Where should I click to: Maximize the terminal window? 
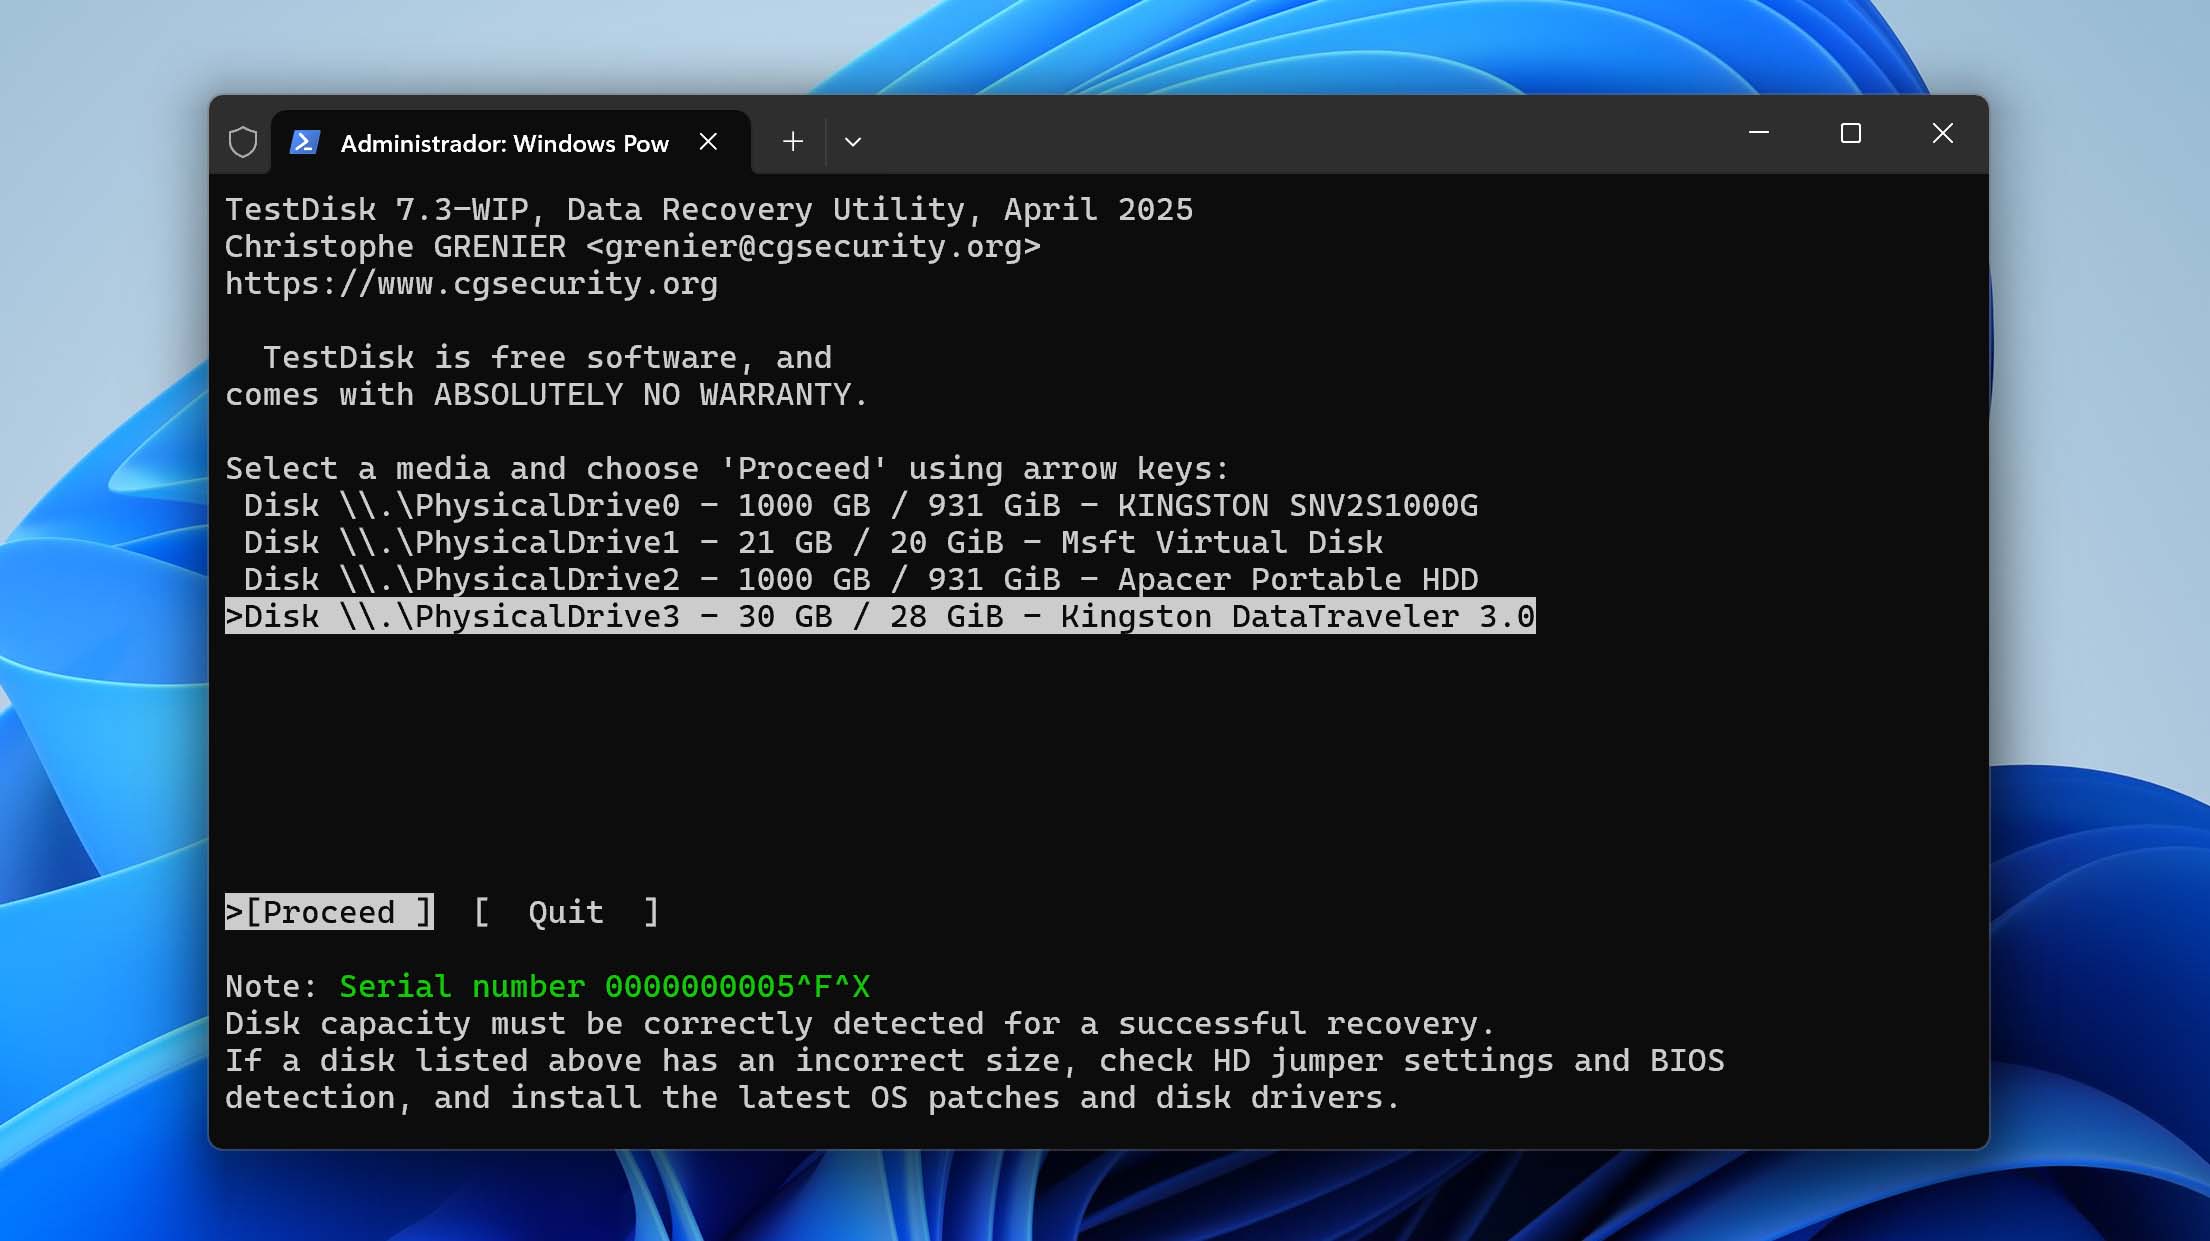[1851, 133]
